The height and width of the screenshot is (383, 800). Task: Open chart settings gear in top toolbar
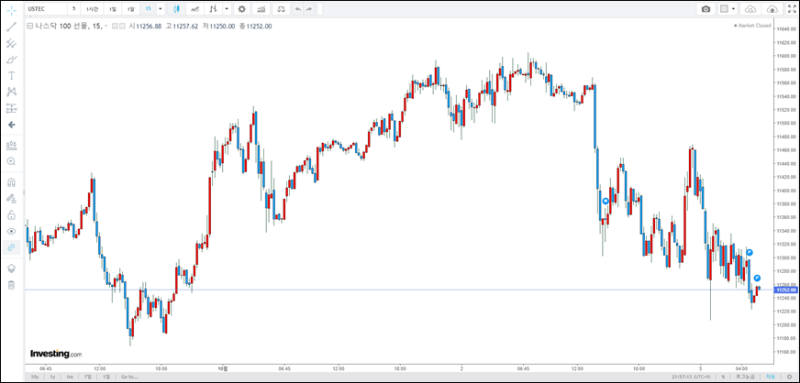pyautogui.click(x=242, y=9)
